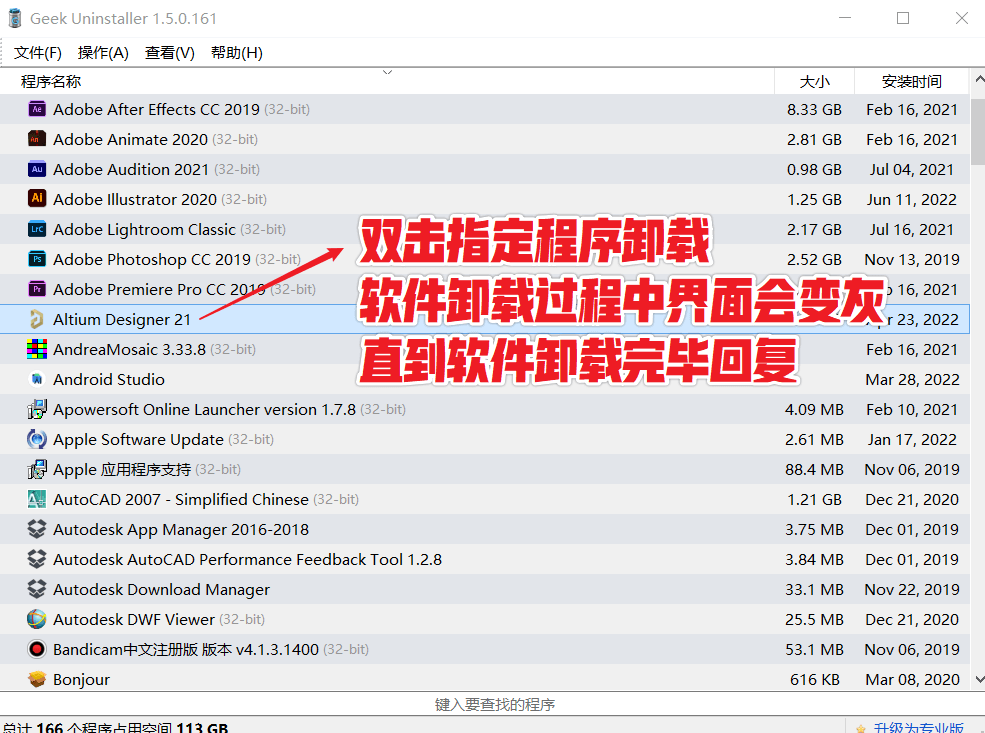Click the Bandicam program icon
Screen dimensions: 985x733
coord(36,649)
